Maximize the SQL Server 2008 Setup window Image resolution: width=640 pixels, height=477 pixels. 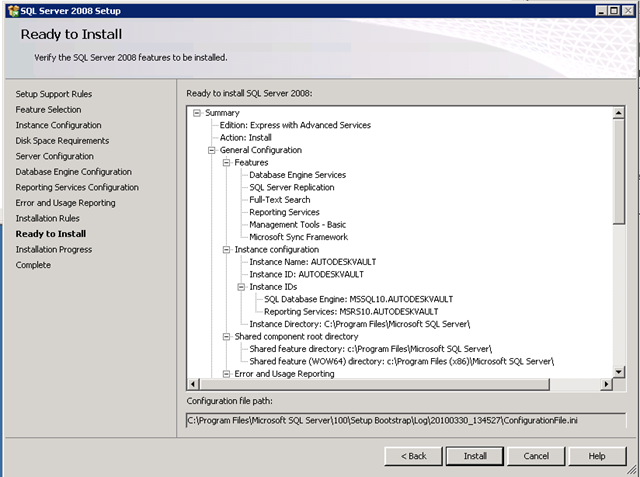tap(614, 11)
